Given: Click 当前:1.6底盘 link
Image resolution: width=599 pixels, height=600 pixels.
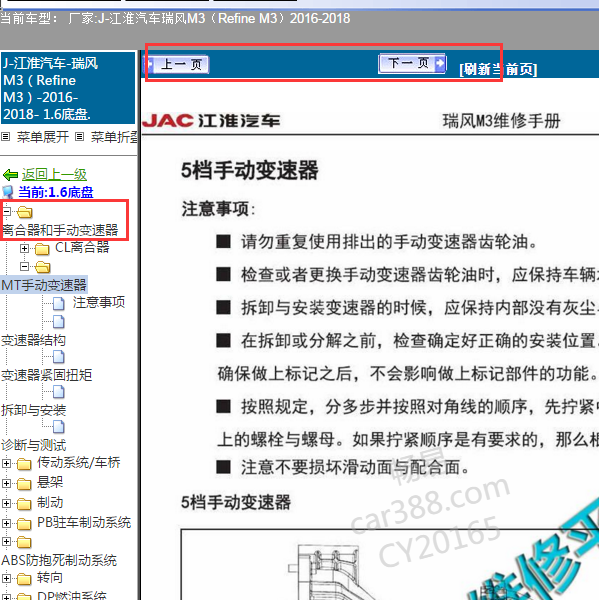Looking at the screenshot, I should coord(56,192).
